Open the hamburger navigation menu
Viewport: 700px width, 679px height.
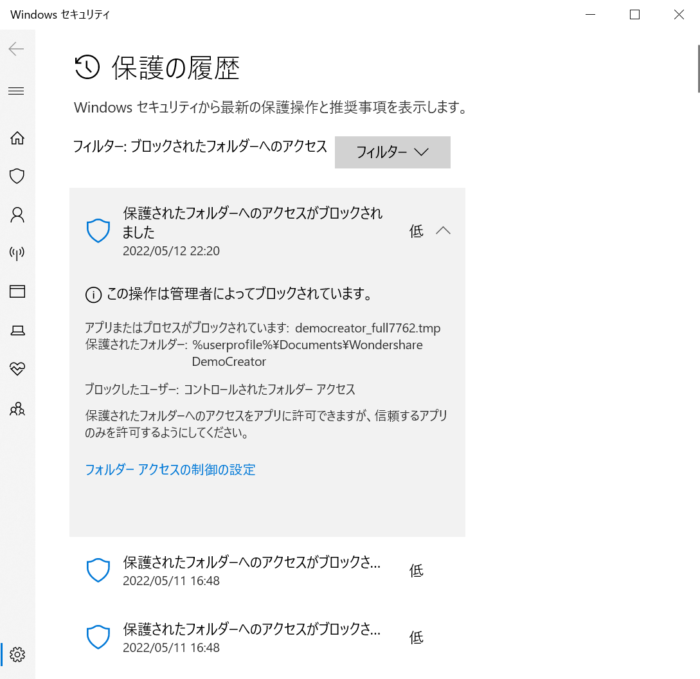coord(17,91)
